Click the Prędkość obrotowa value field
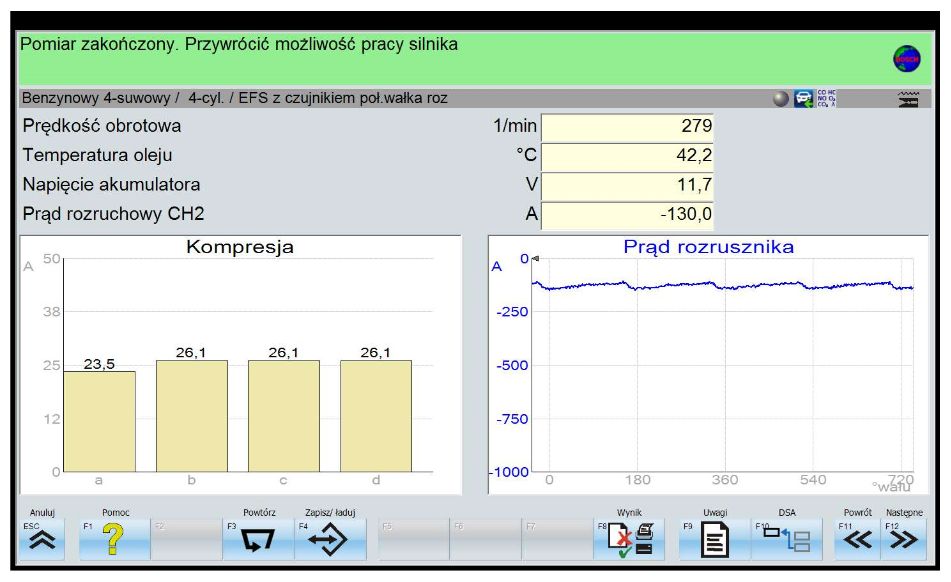This screenshot has height=582, width=951. (x=627, y=126)
